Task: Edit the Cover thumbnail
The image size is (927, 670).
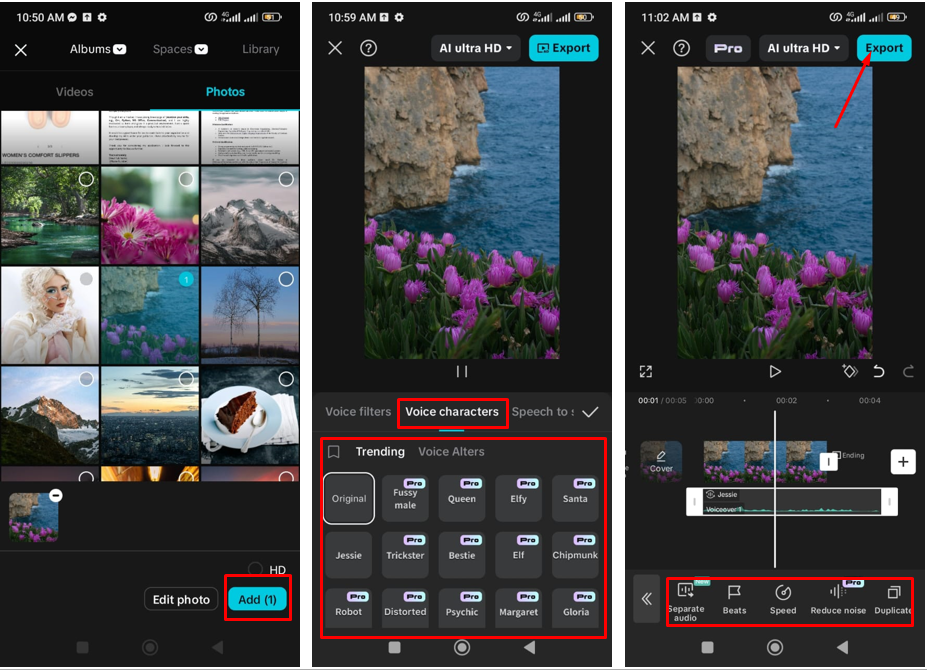Action: click(661, 461)
